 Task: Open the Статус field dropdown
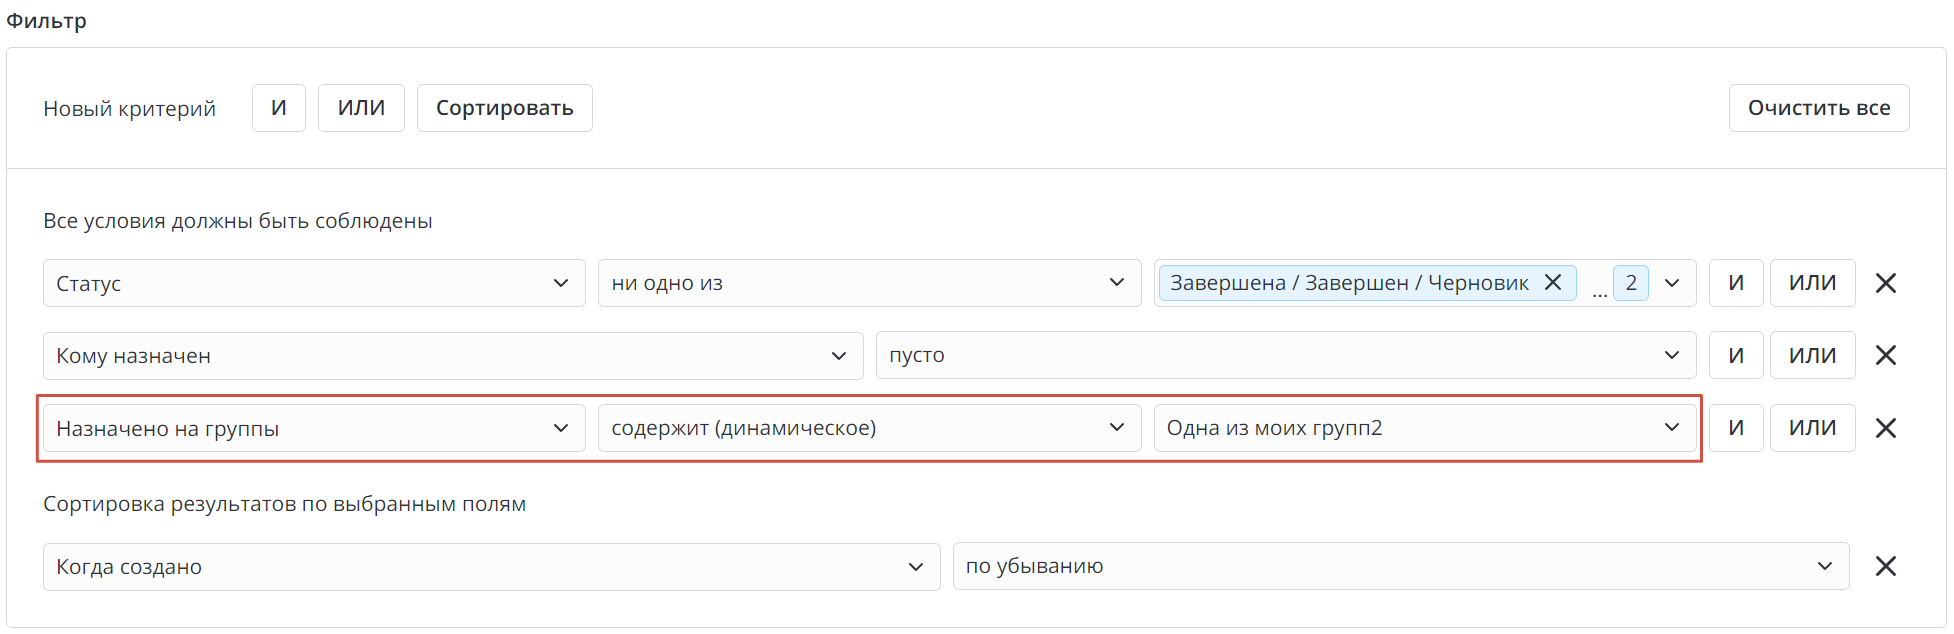(x=313, y=284)
